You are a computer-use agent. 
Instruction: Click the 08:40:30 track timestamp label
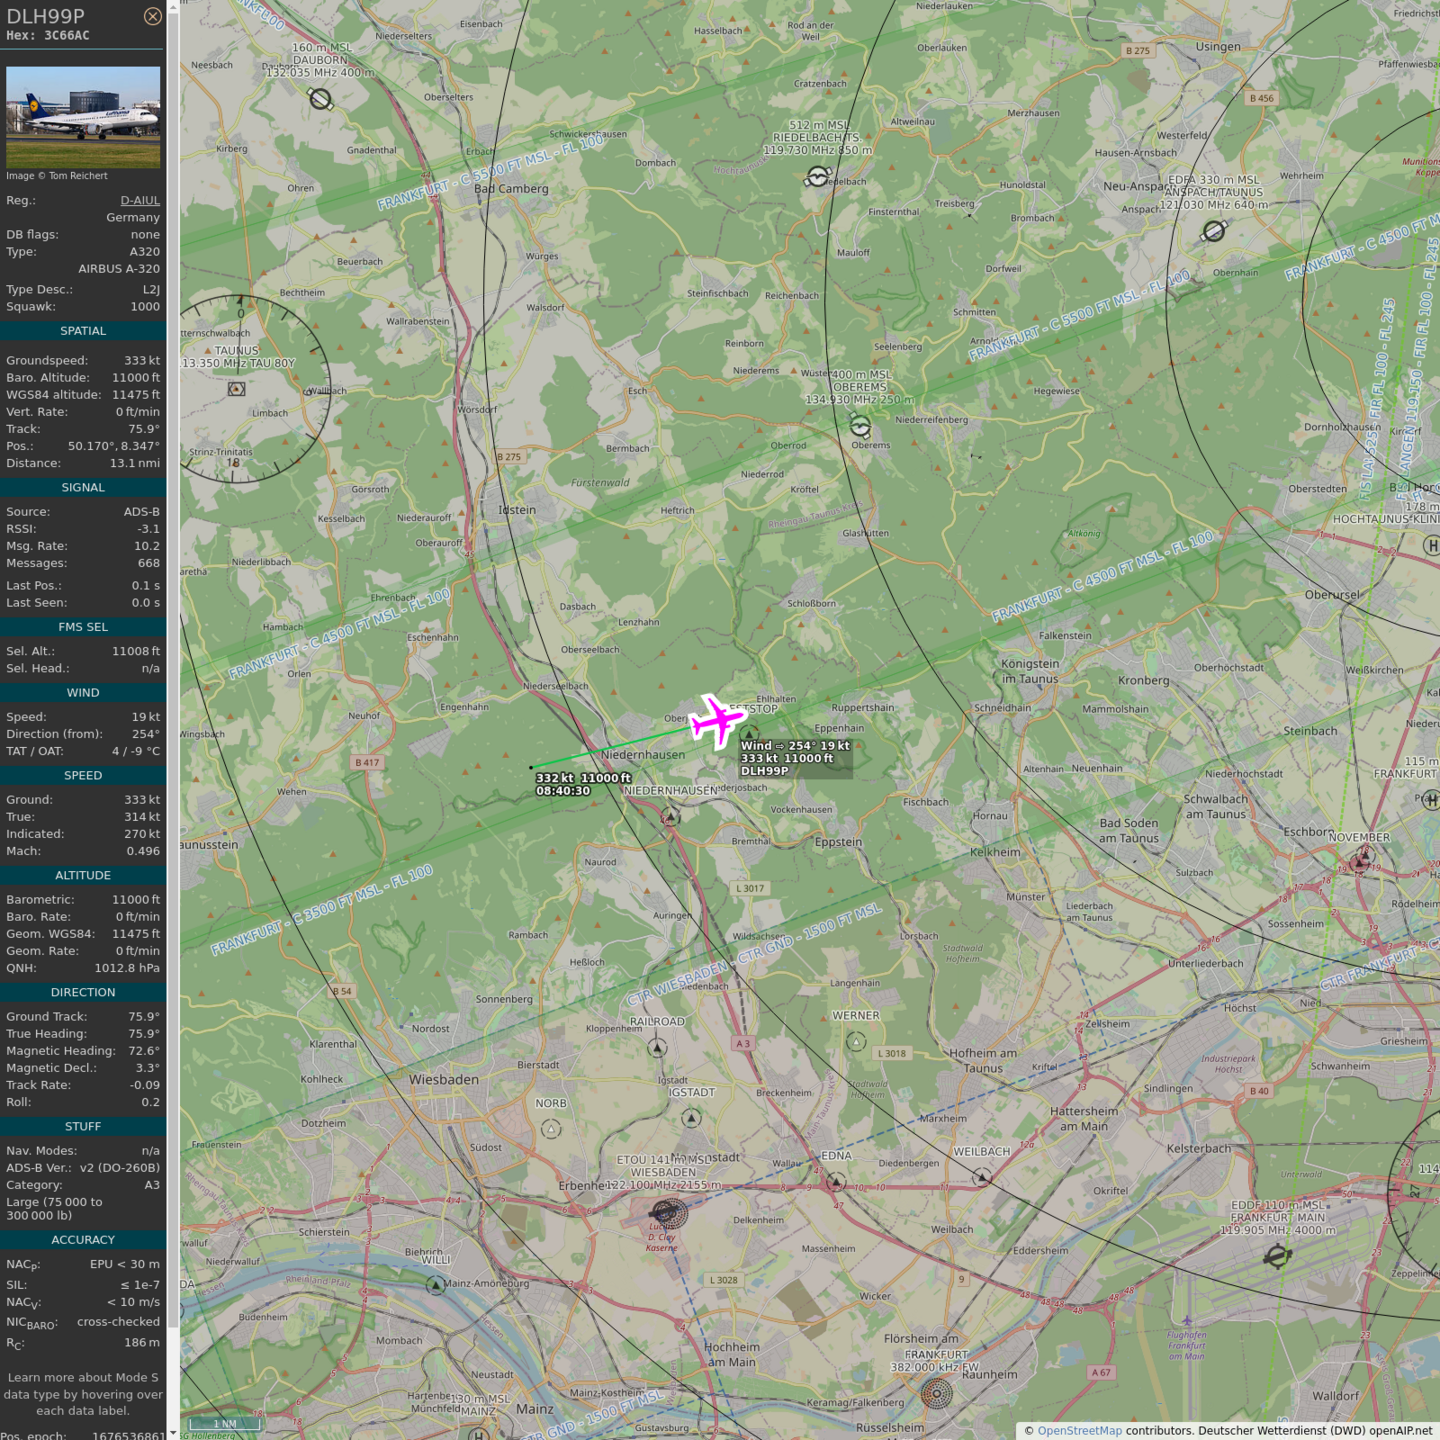[563, 791]
